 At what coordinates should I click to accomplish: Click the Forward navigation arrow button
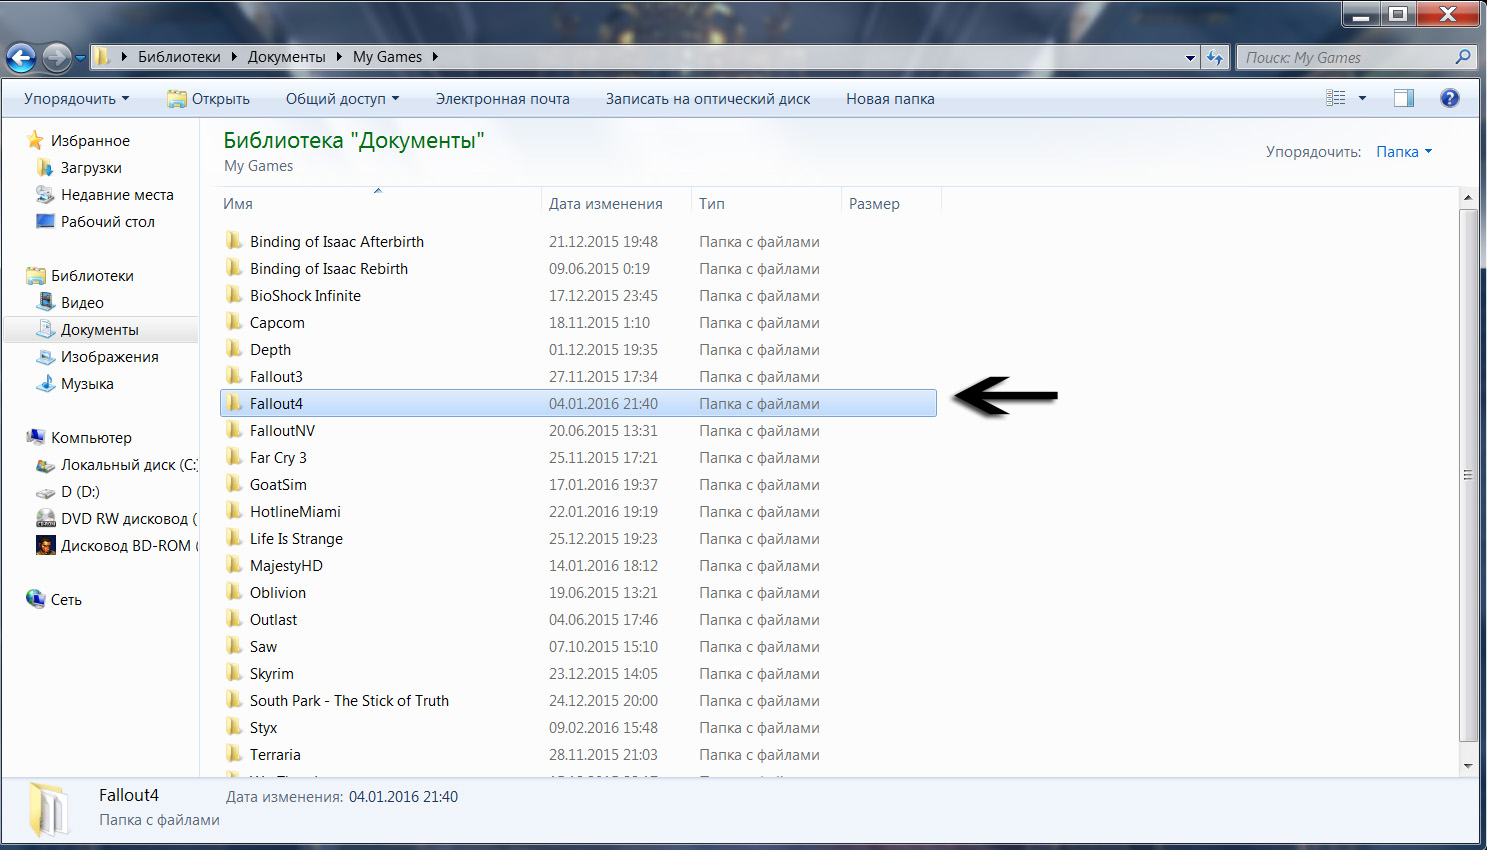tap(56, 58)
